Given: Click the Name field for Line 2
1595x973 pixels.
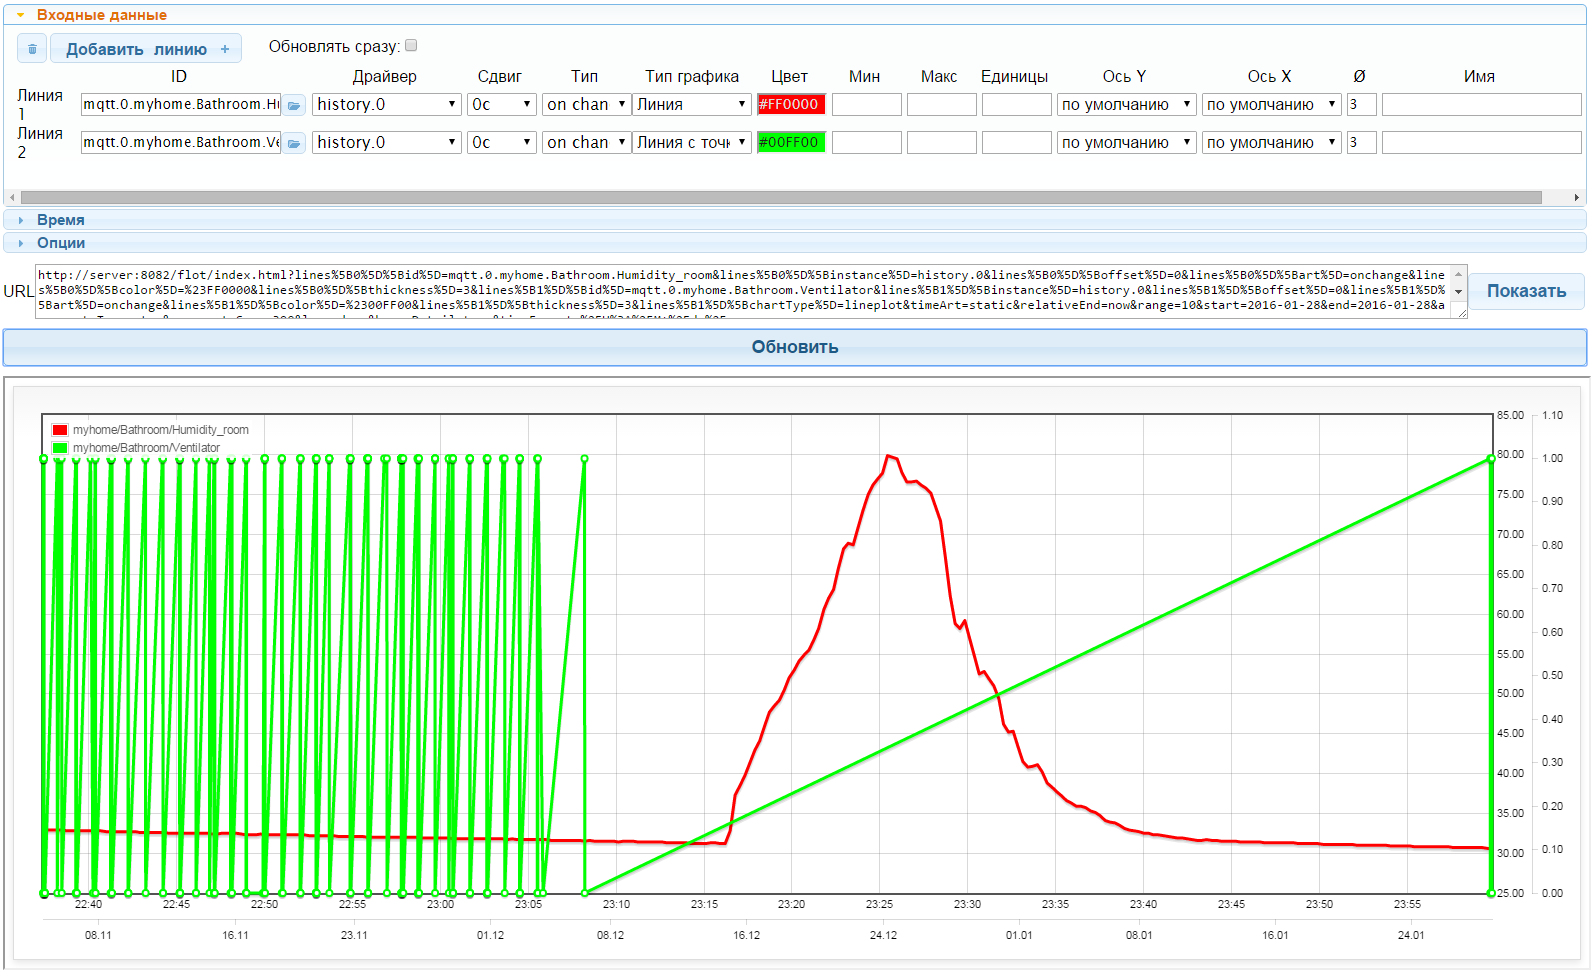Looking at the screenshot, I should pos(1481,142).
